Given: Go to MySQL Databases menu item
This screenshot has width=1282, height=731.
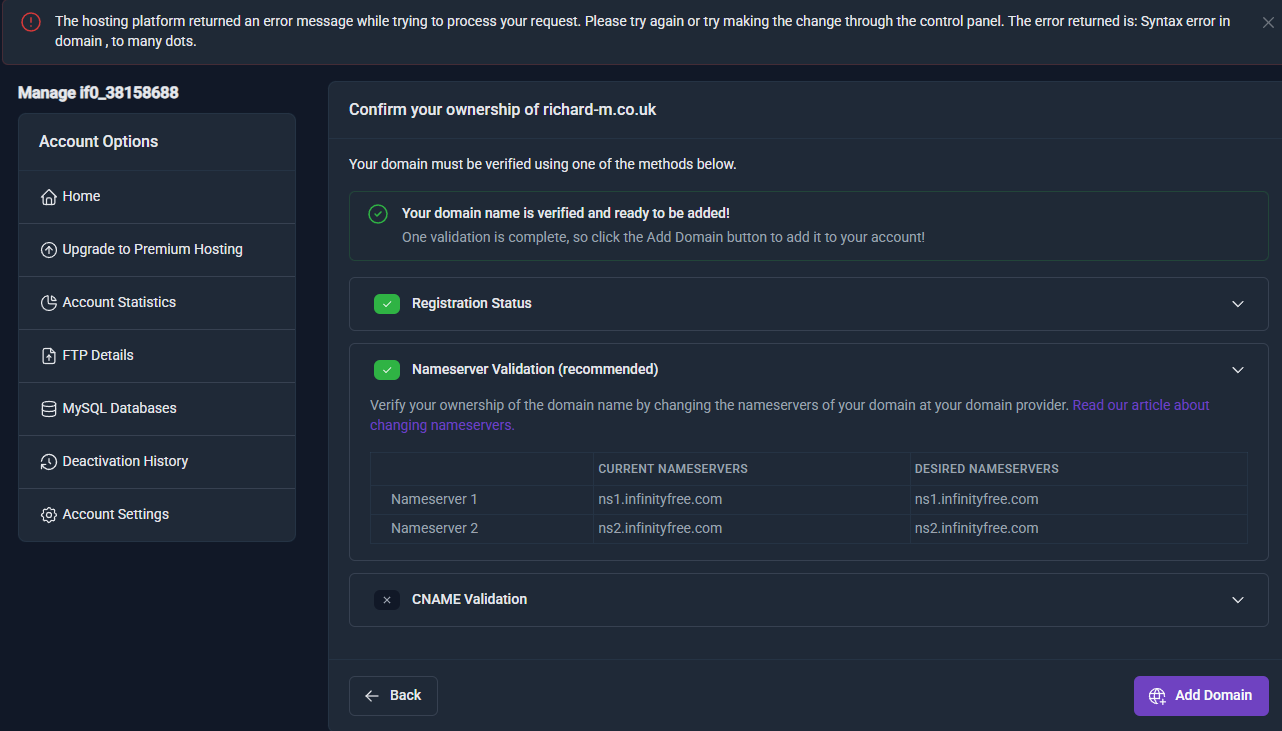Looking at the screenshot, I should pos(119,409).
